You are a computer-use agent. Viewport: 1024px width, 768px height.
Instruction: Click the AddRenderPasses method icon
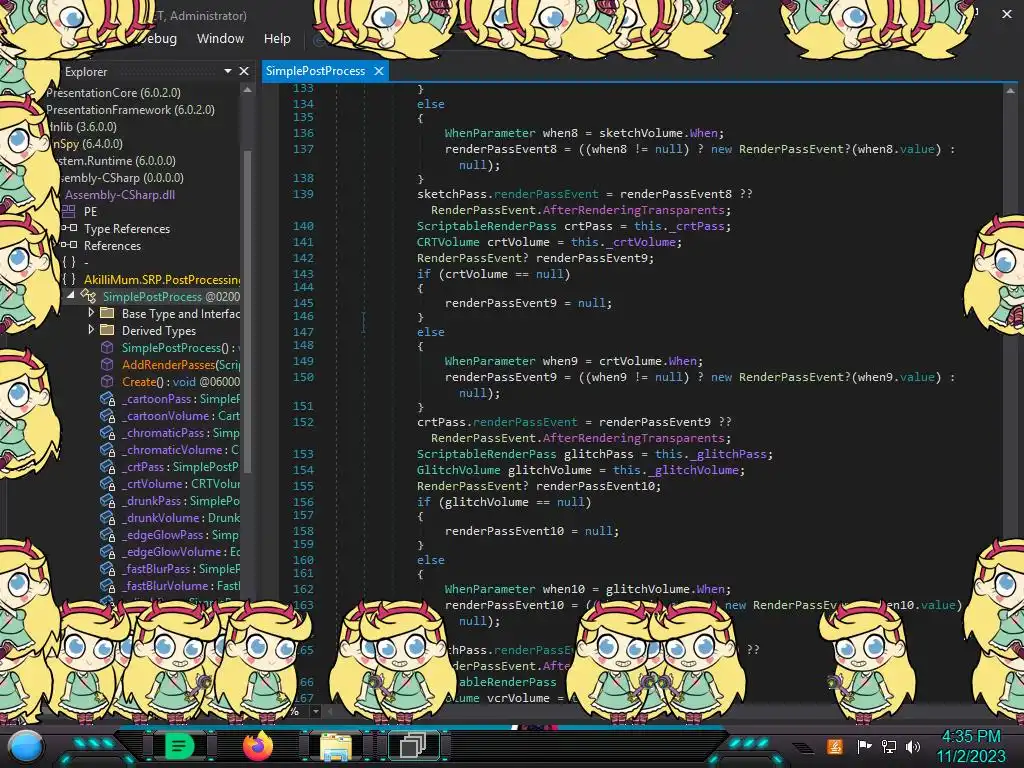point(107,364)
